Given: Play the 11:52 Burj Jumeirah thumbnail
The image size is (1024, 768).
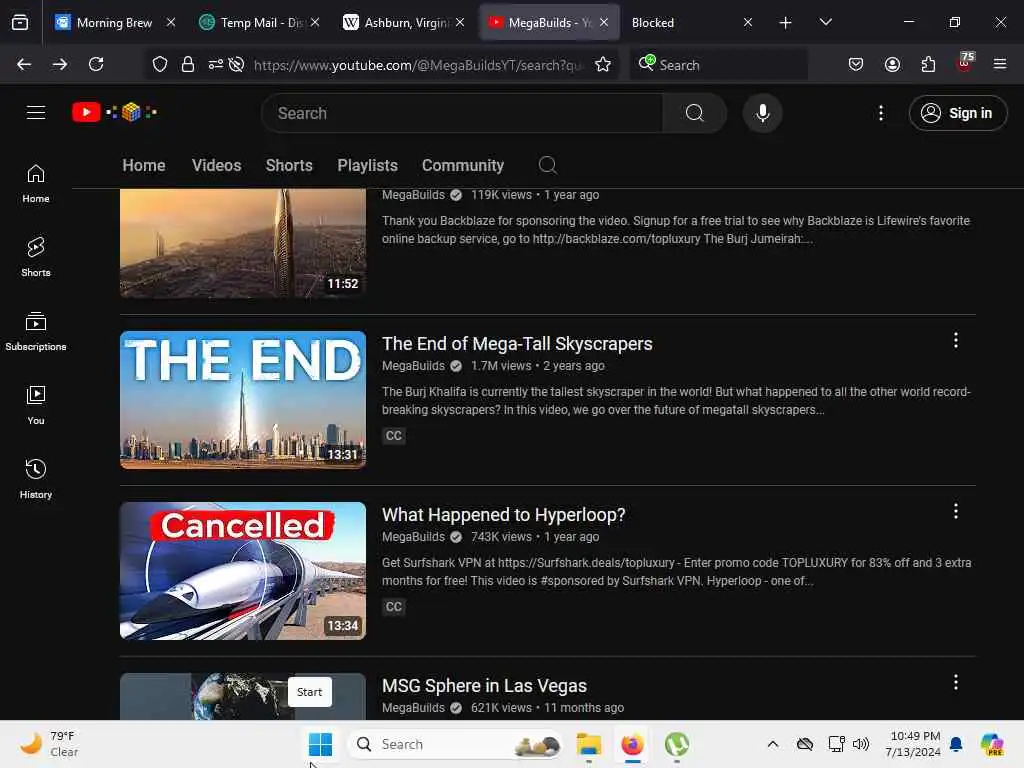Looking at the screenshot, I should (x=243, y=243).
